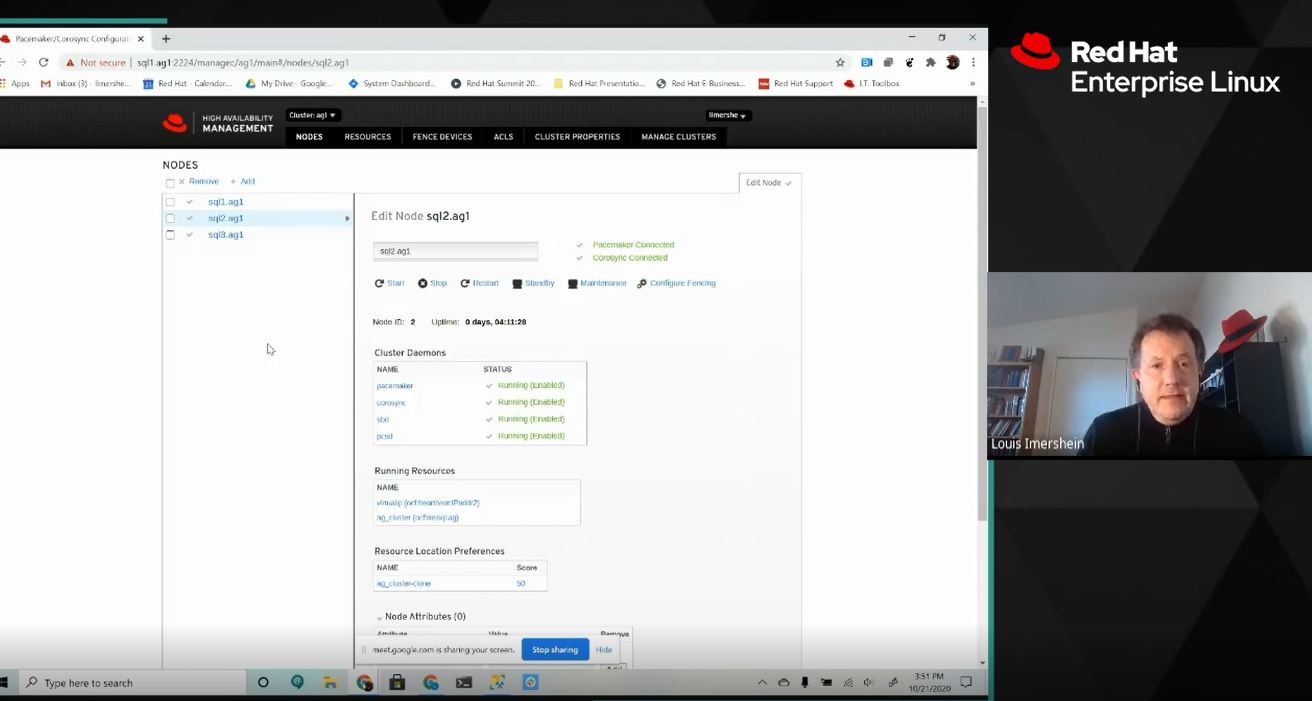Open the Cluster: ag1 dropdown

(311, 115)
